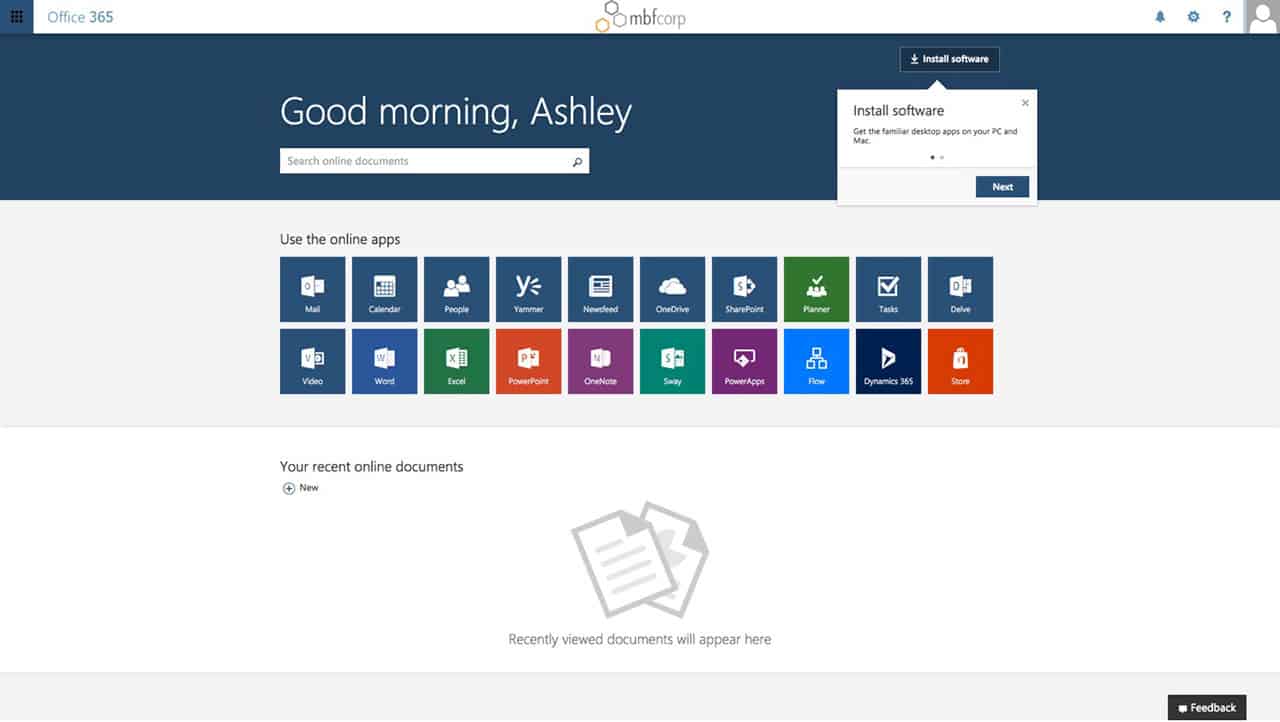
Task: Open help question mark icon
Action: pos(1227,17)
